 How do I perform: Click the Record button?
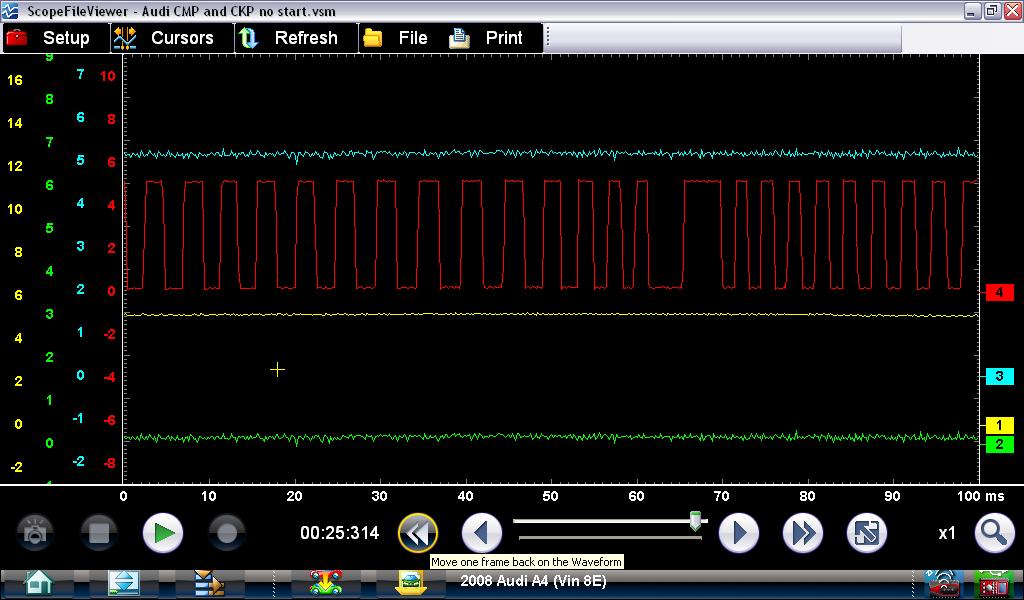pyautogui.click(x=227, y=533)
